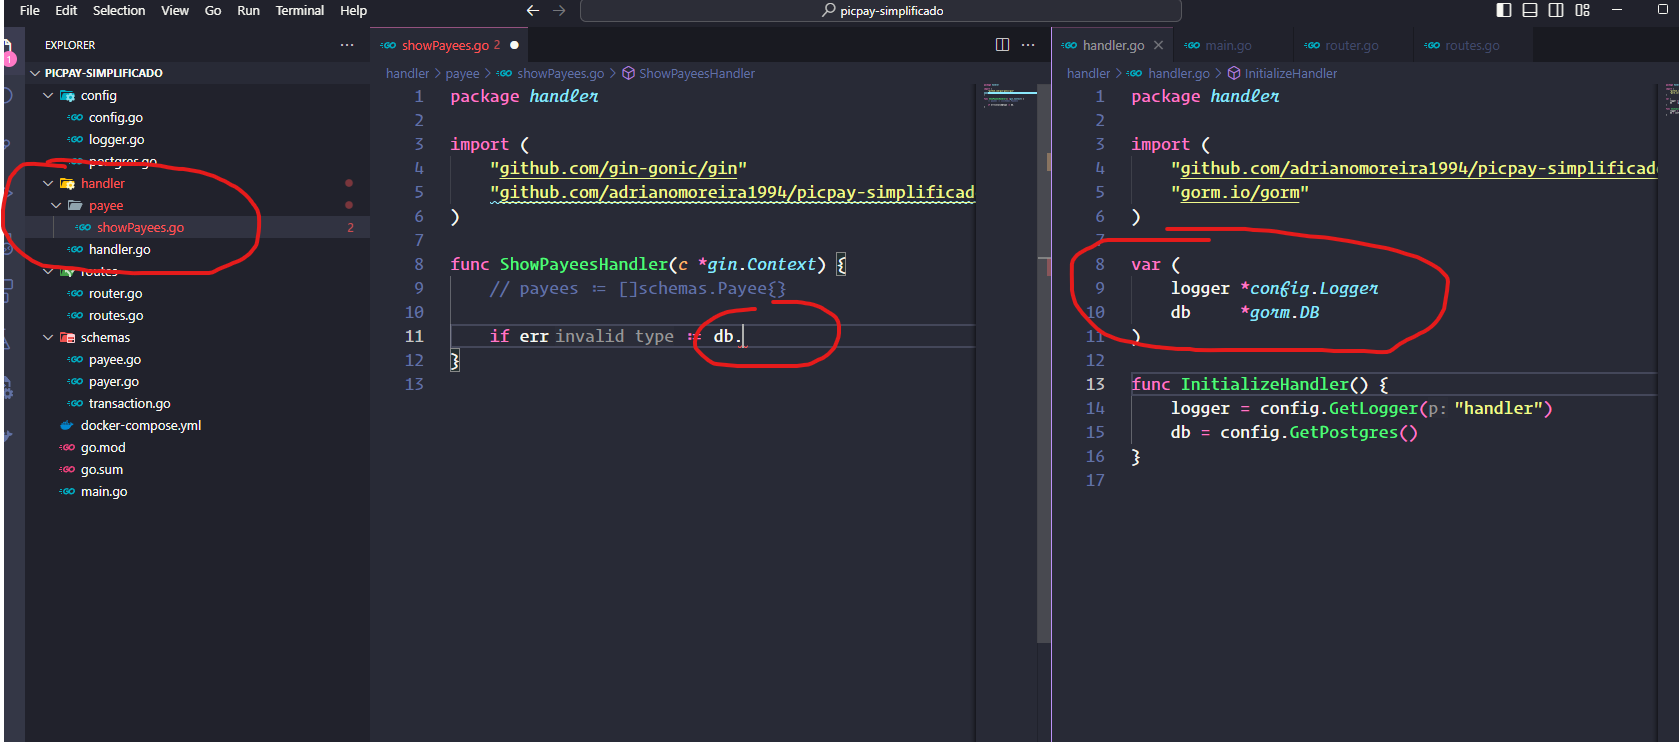1679x742 pixels.
Task: Select showPayees.go in the file tree
Action: (140, 227)
